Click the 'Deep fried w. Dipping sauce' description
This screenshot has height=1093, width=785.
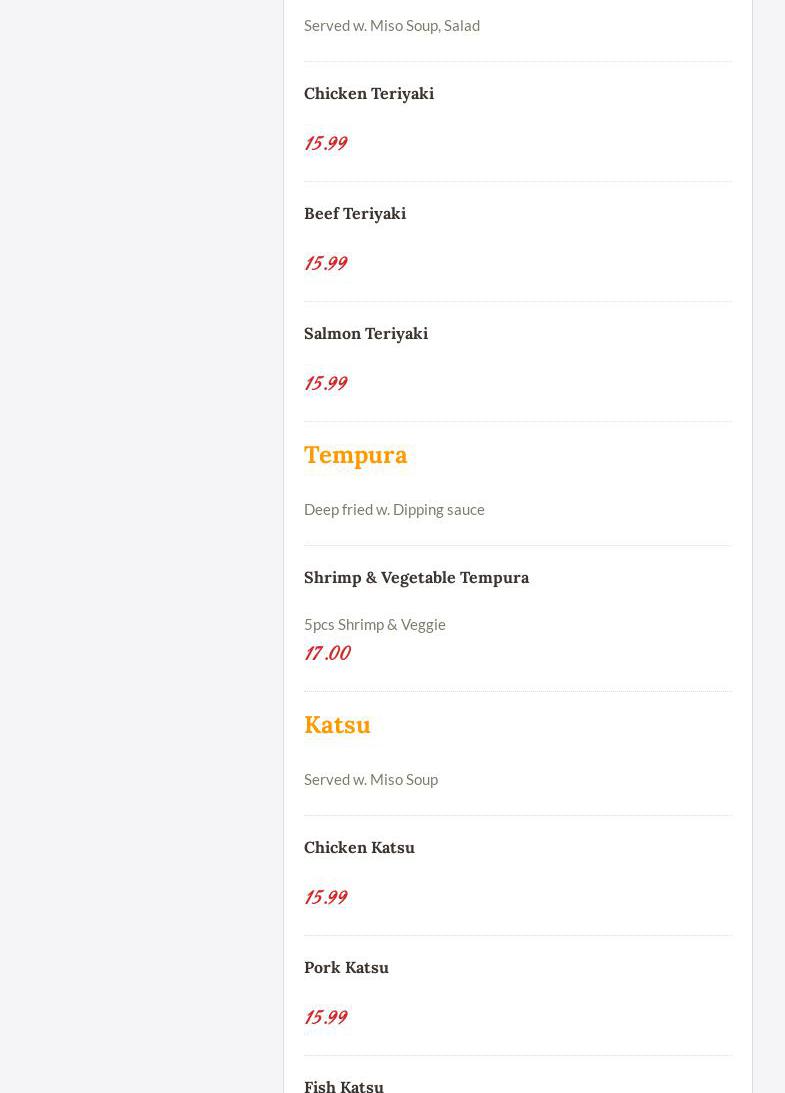pos(394,509)
